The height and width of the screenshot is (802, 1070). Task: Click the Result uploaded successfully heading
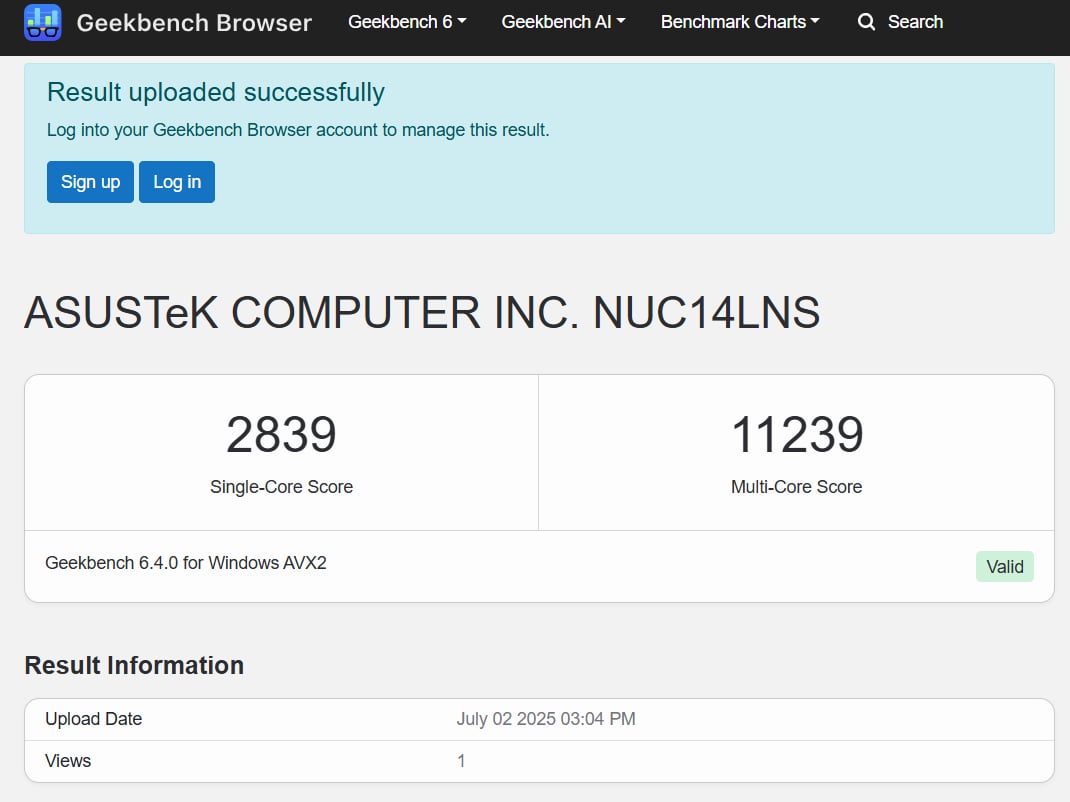pyautogui.click(x=216, y=93)
